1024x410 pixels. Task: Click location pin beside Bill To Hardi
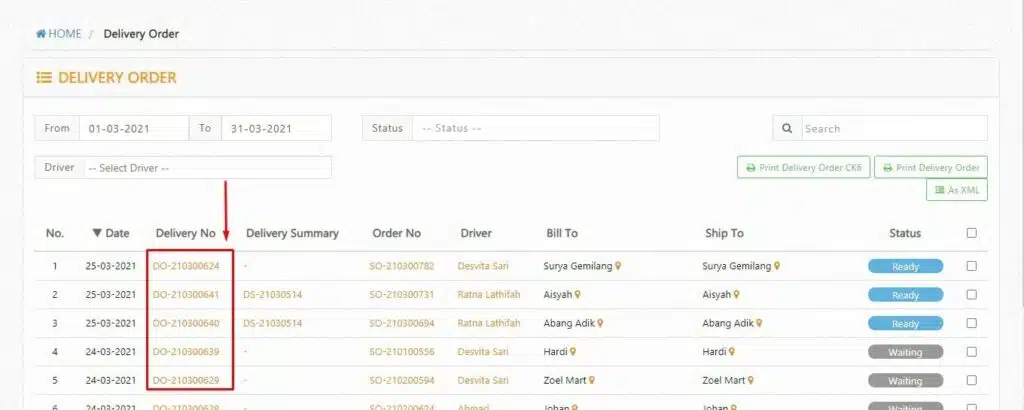point(573,352)
